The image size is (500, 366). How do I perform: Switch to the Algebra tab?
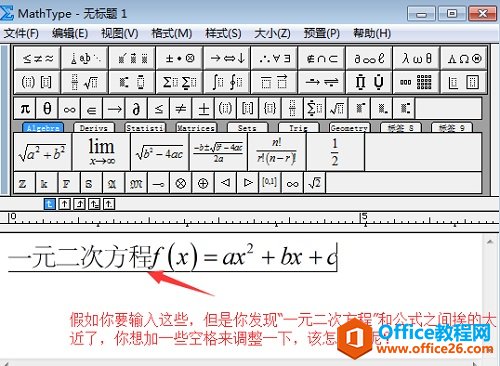(43, 128)
